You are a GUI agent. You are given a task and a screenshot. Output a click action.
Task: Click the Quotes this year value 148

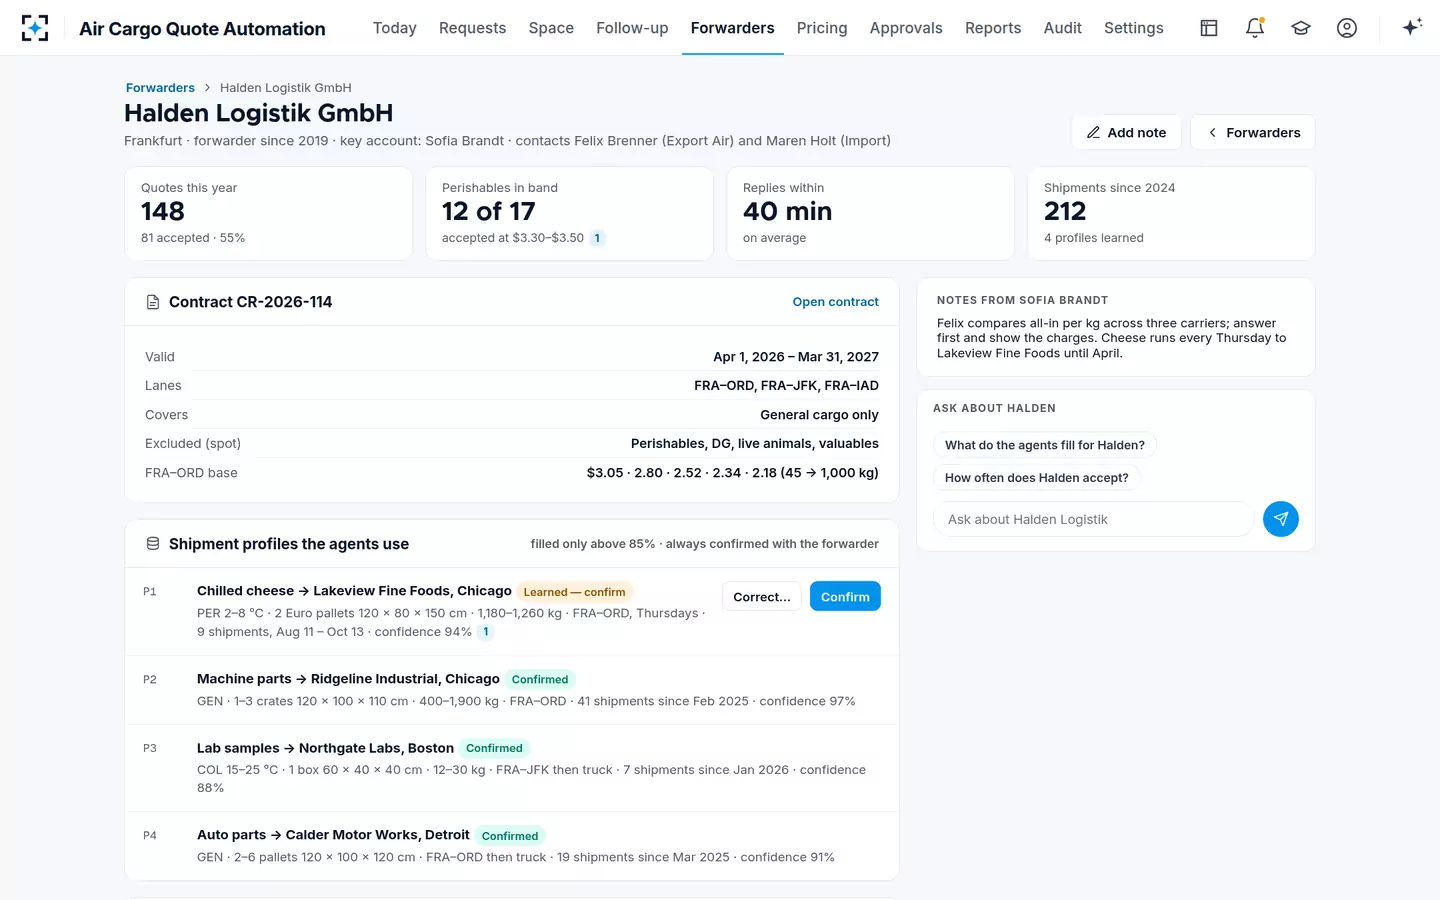coord(163,212)
